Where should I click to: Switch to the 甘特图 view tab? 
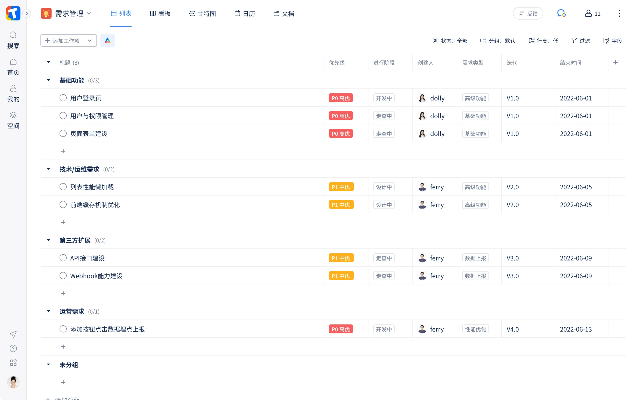coord(203,13)
